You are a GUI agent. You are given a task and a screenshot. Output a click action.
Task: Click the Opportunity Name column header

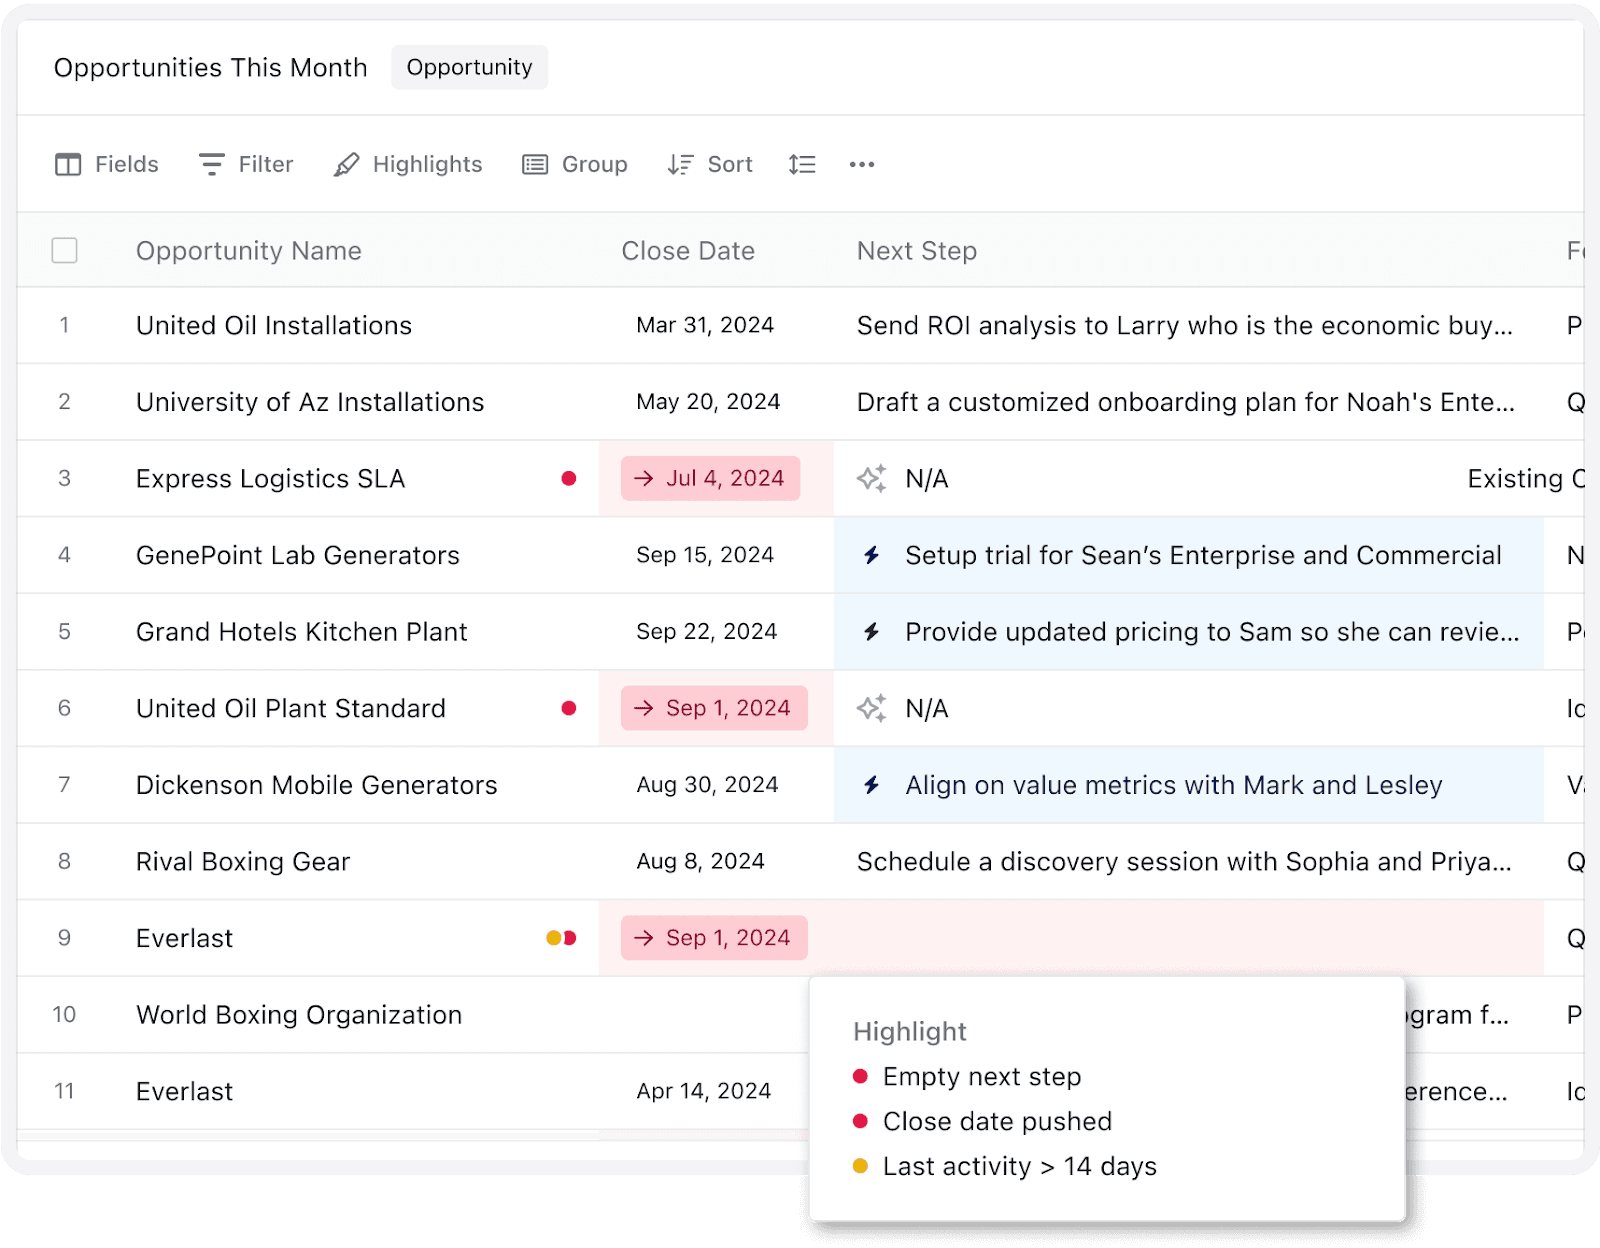(249, 251)
